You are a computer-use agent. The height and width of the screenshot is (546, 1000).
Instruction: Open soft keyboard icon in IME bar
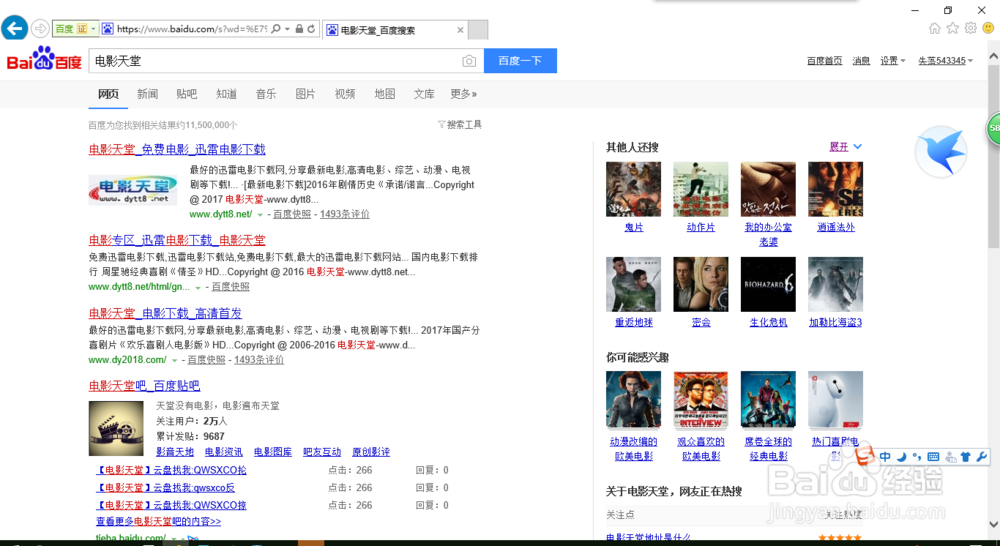point(934,457)
